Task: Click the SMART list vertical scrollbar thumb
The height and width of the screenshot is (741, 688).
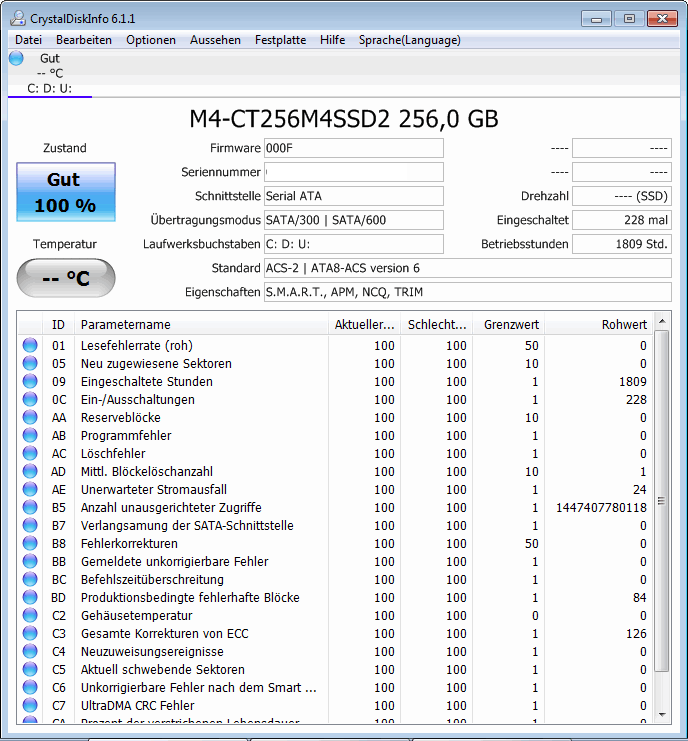Action: point(662,500)
